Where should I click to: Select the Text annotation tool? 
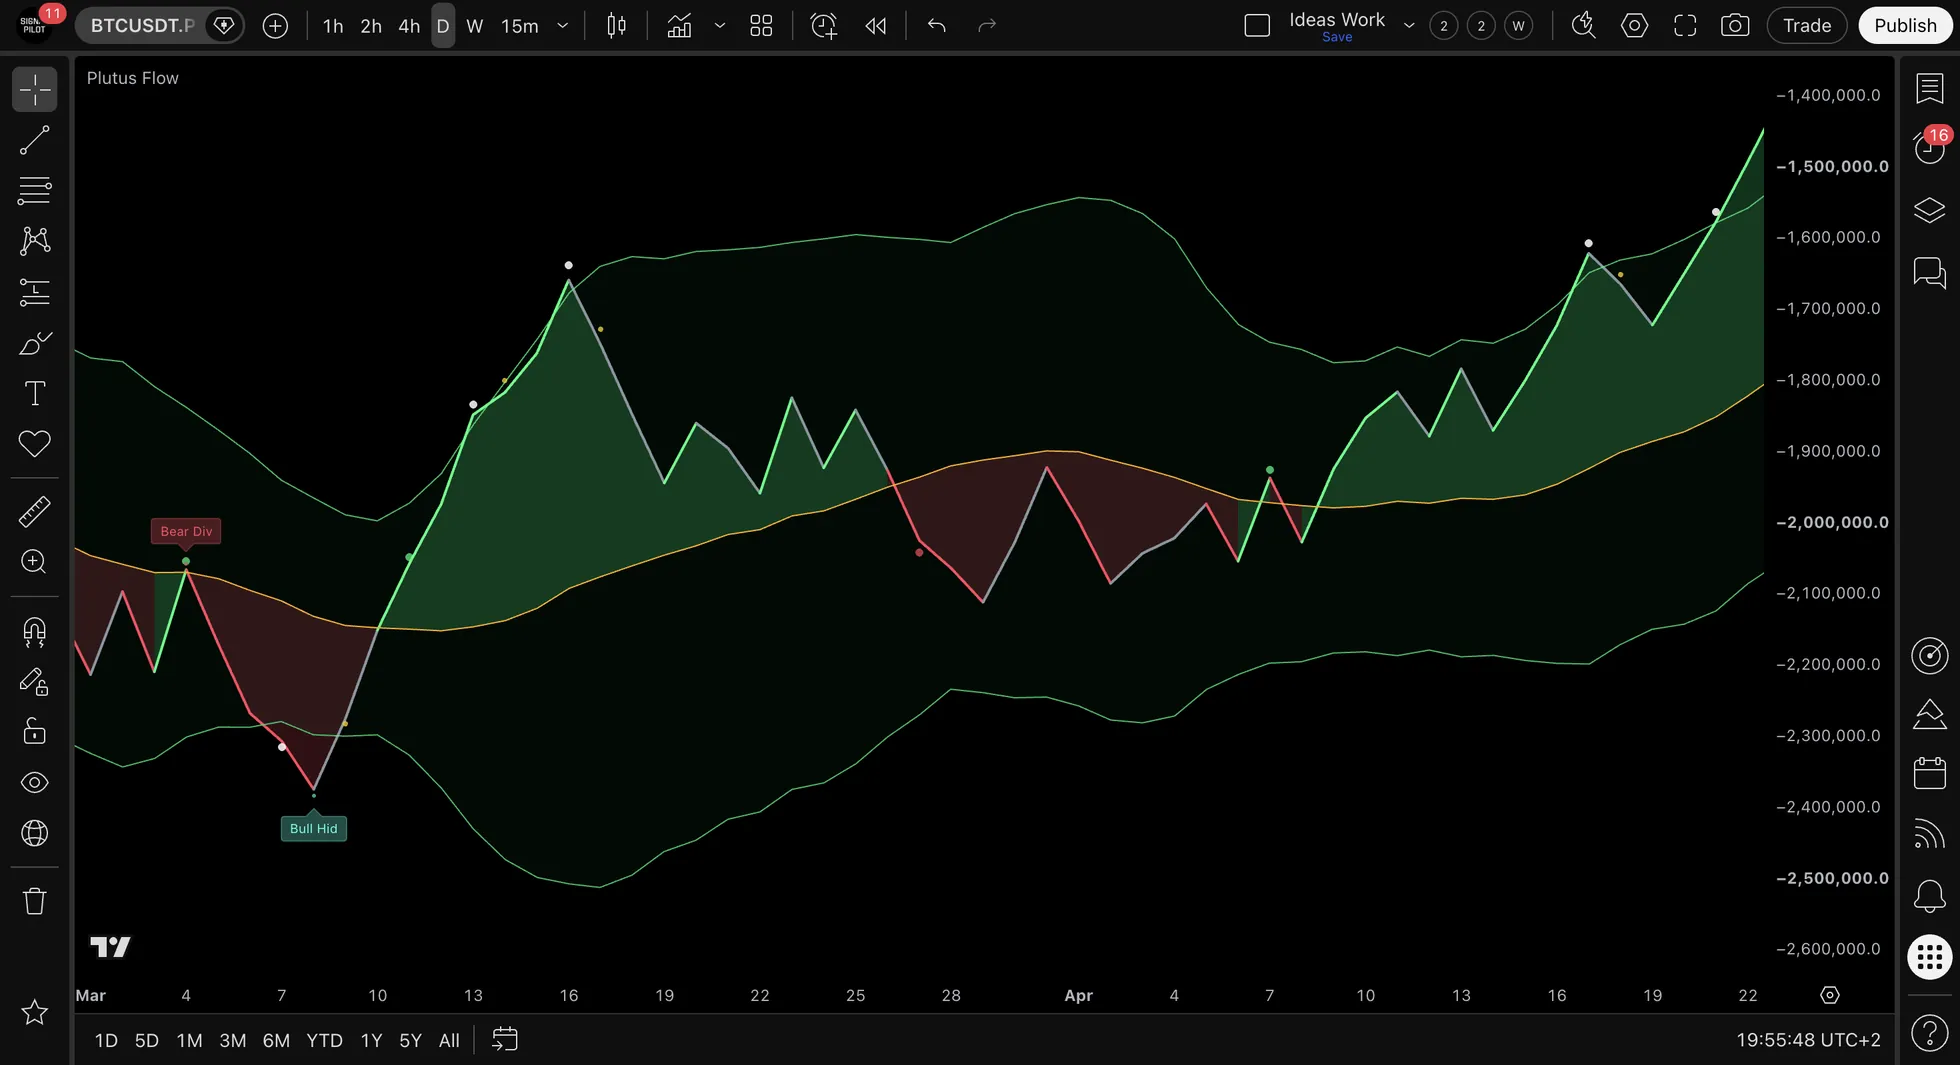tap(35, 393)
